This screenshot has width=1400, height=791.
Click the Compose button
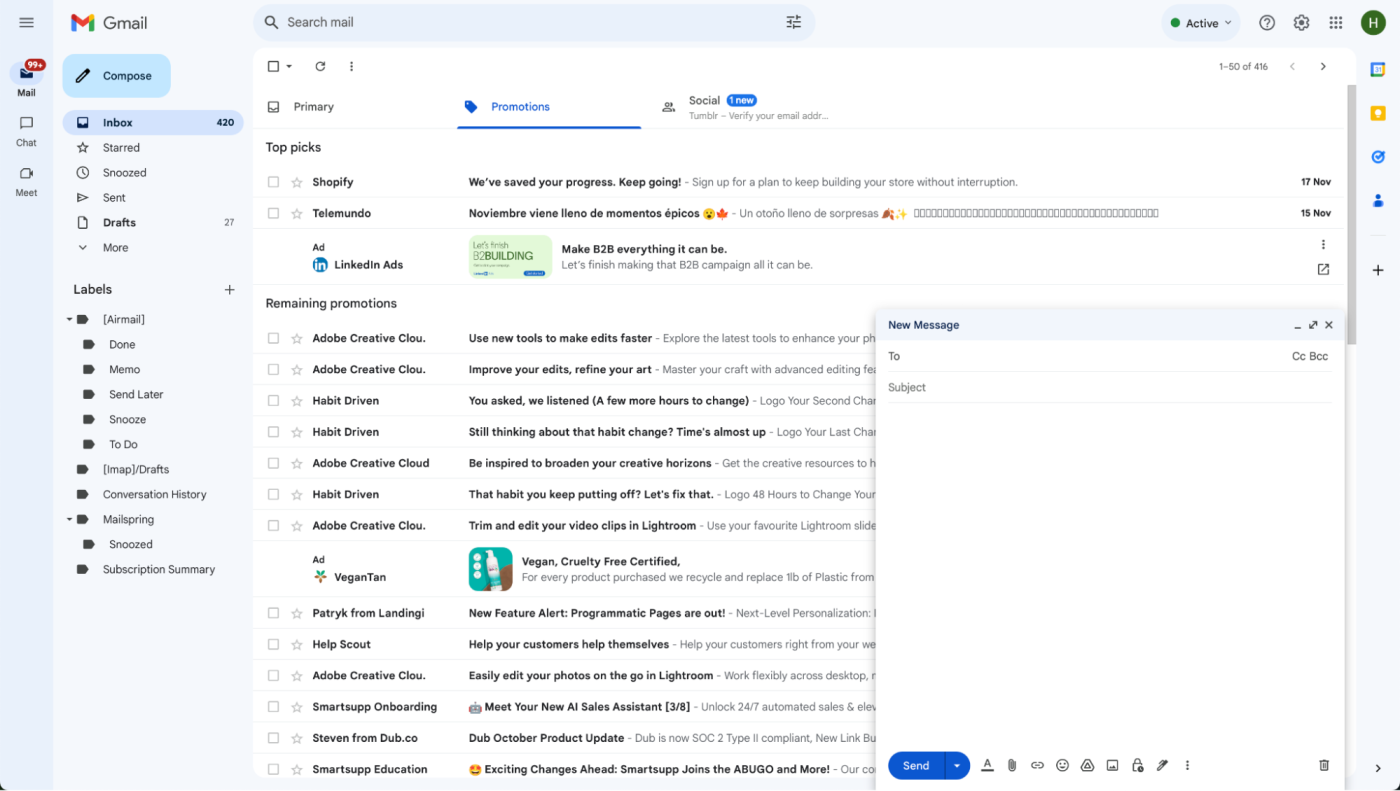[116, 76]
